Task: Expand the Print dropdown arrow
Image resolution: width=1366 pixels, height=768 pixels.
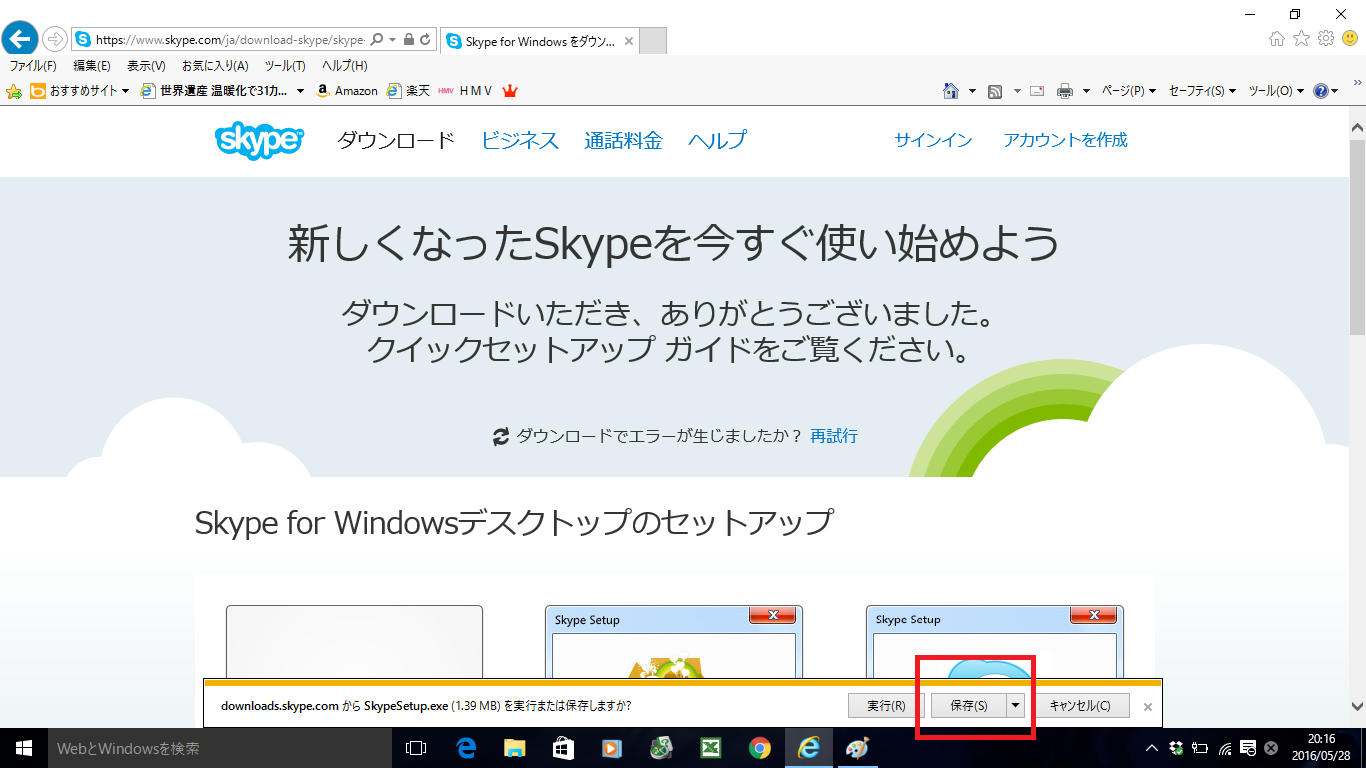Action: (1086, 91)
